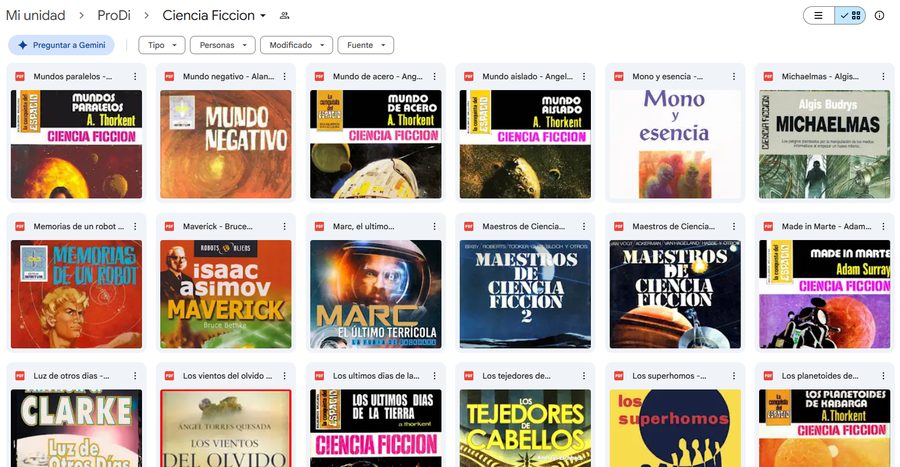The image size is (900, 467).
Task: Open more options for Mono y esencia
Action: point(734,76)
